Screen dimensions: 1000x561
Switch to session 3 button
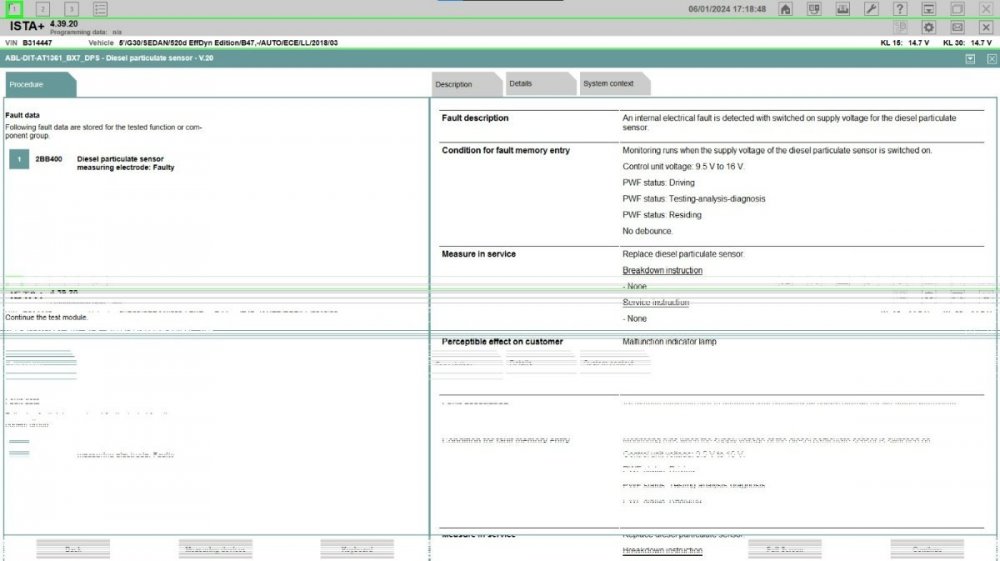[71, 9]
